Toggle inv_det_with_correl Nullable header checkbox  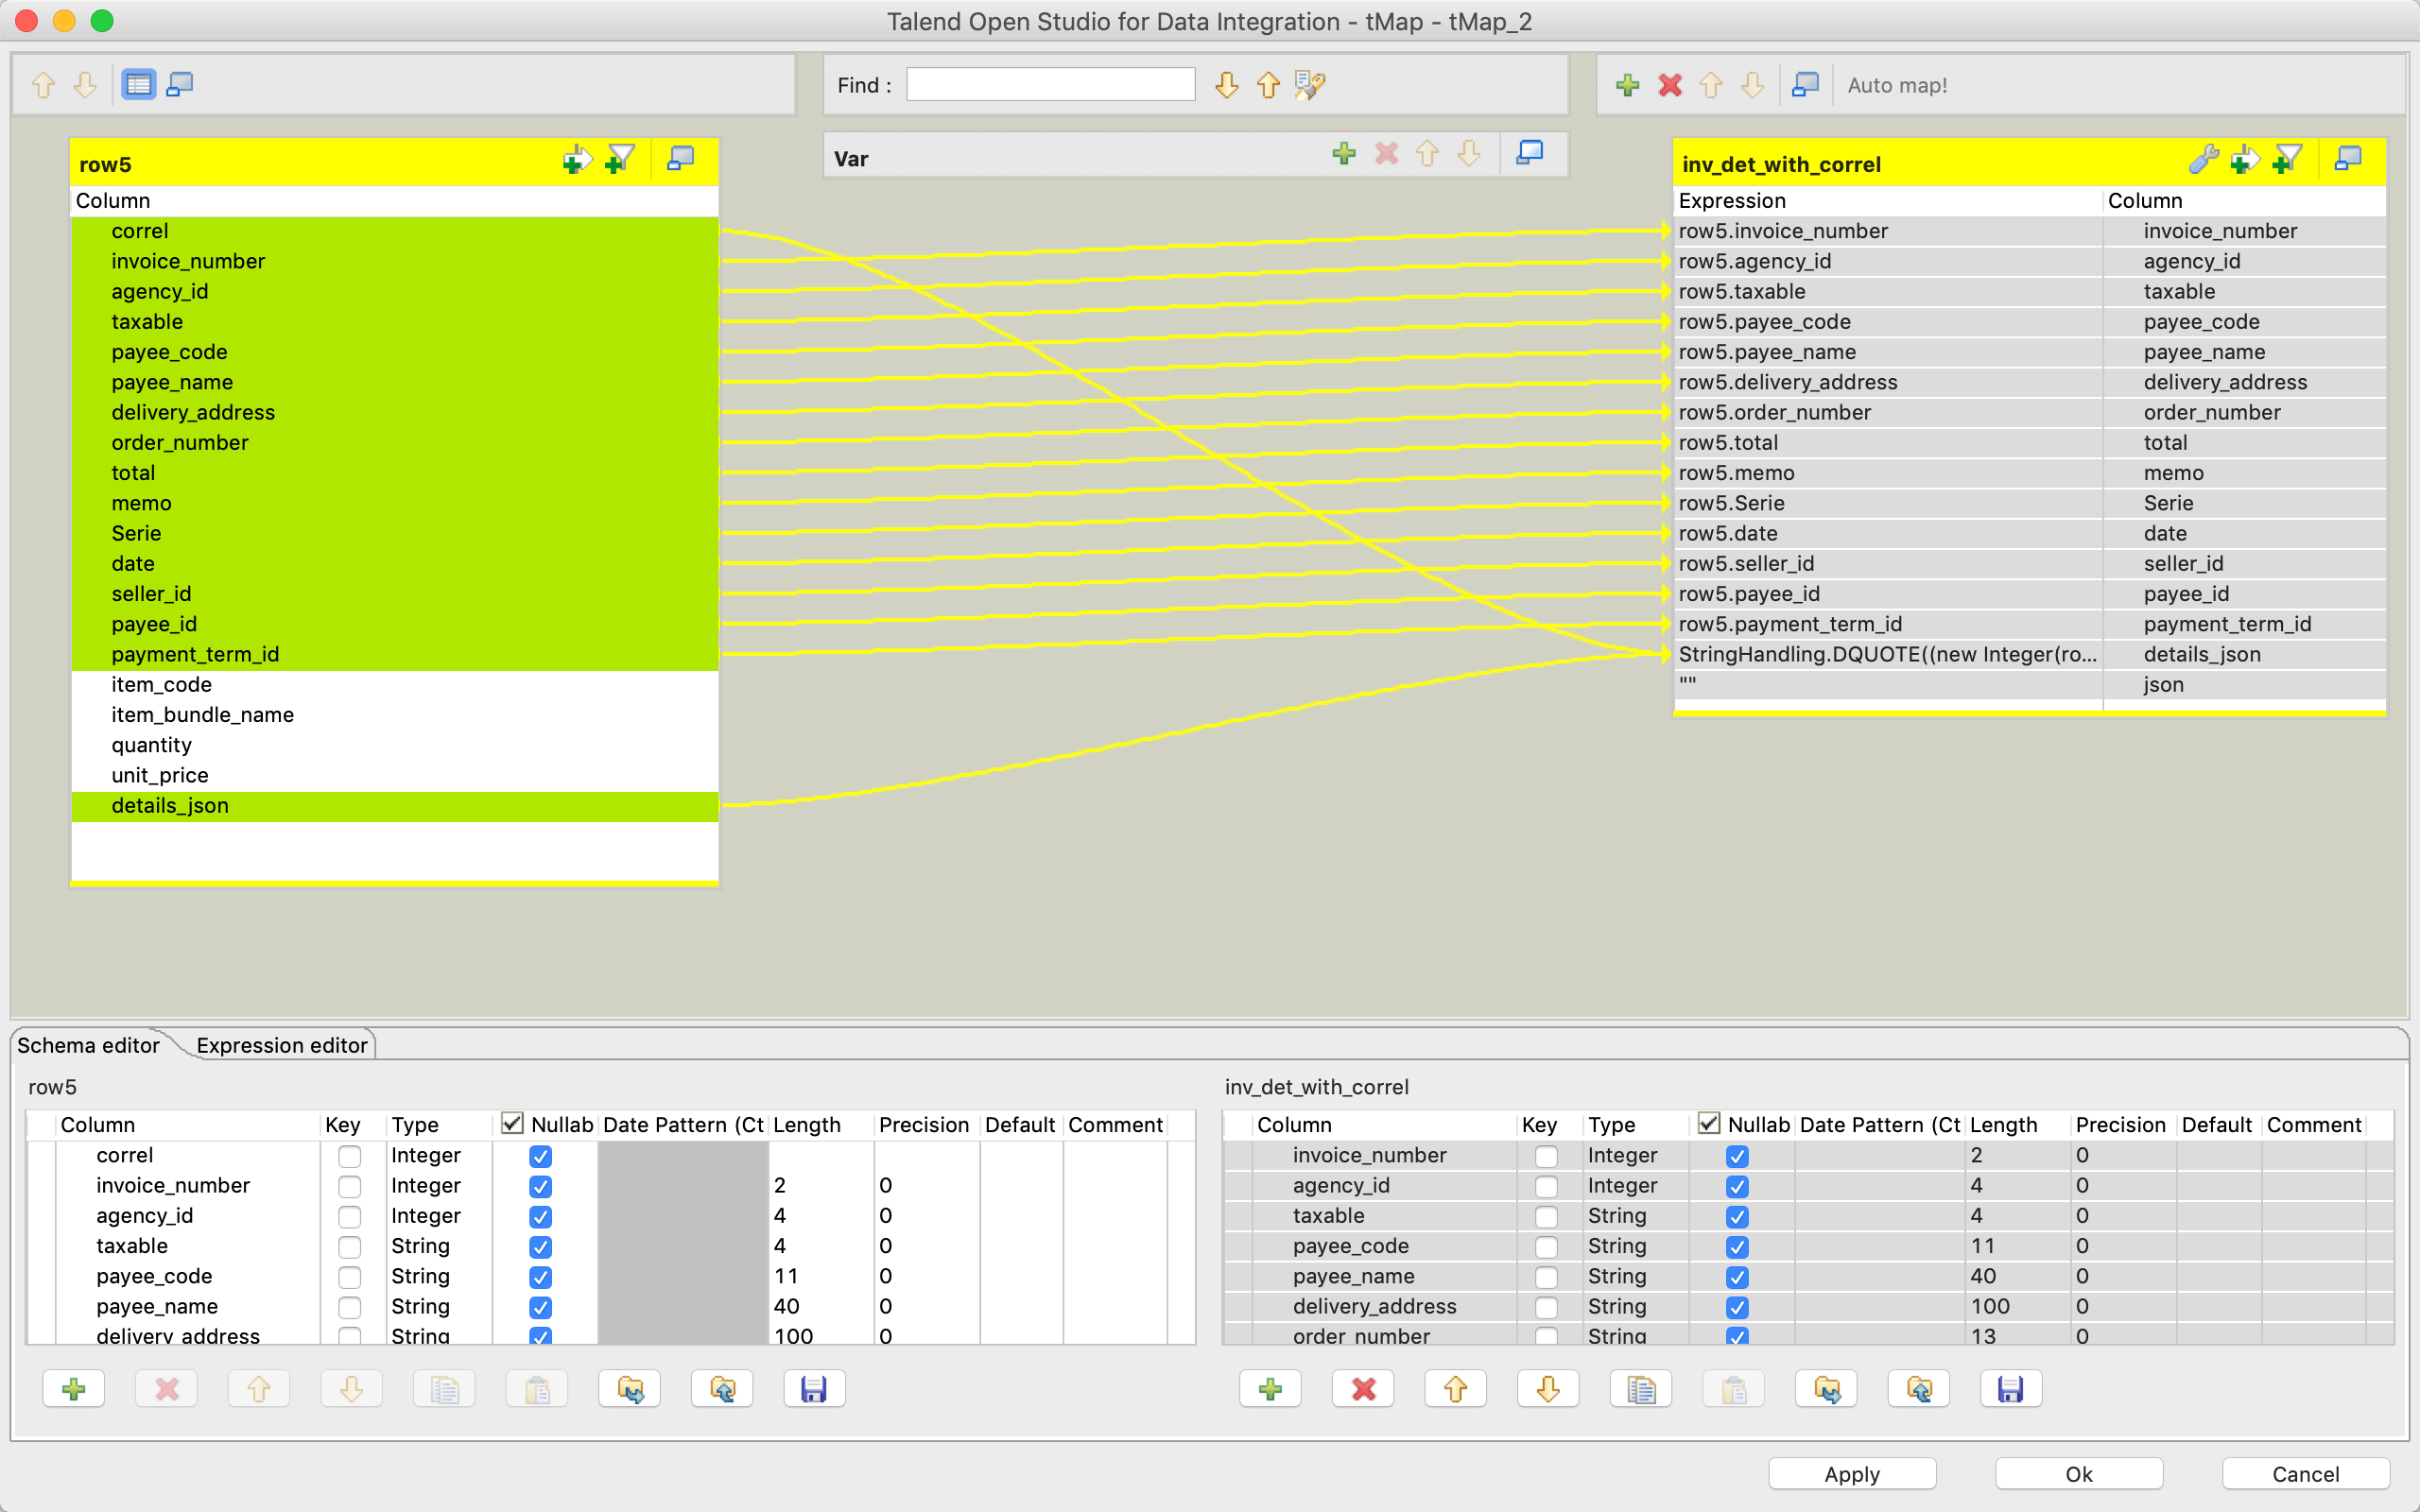pos(1709,1124)
